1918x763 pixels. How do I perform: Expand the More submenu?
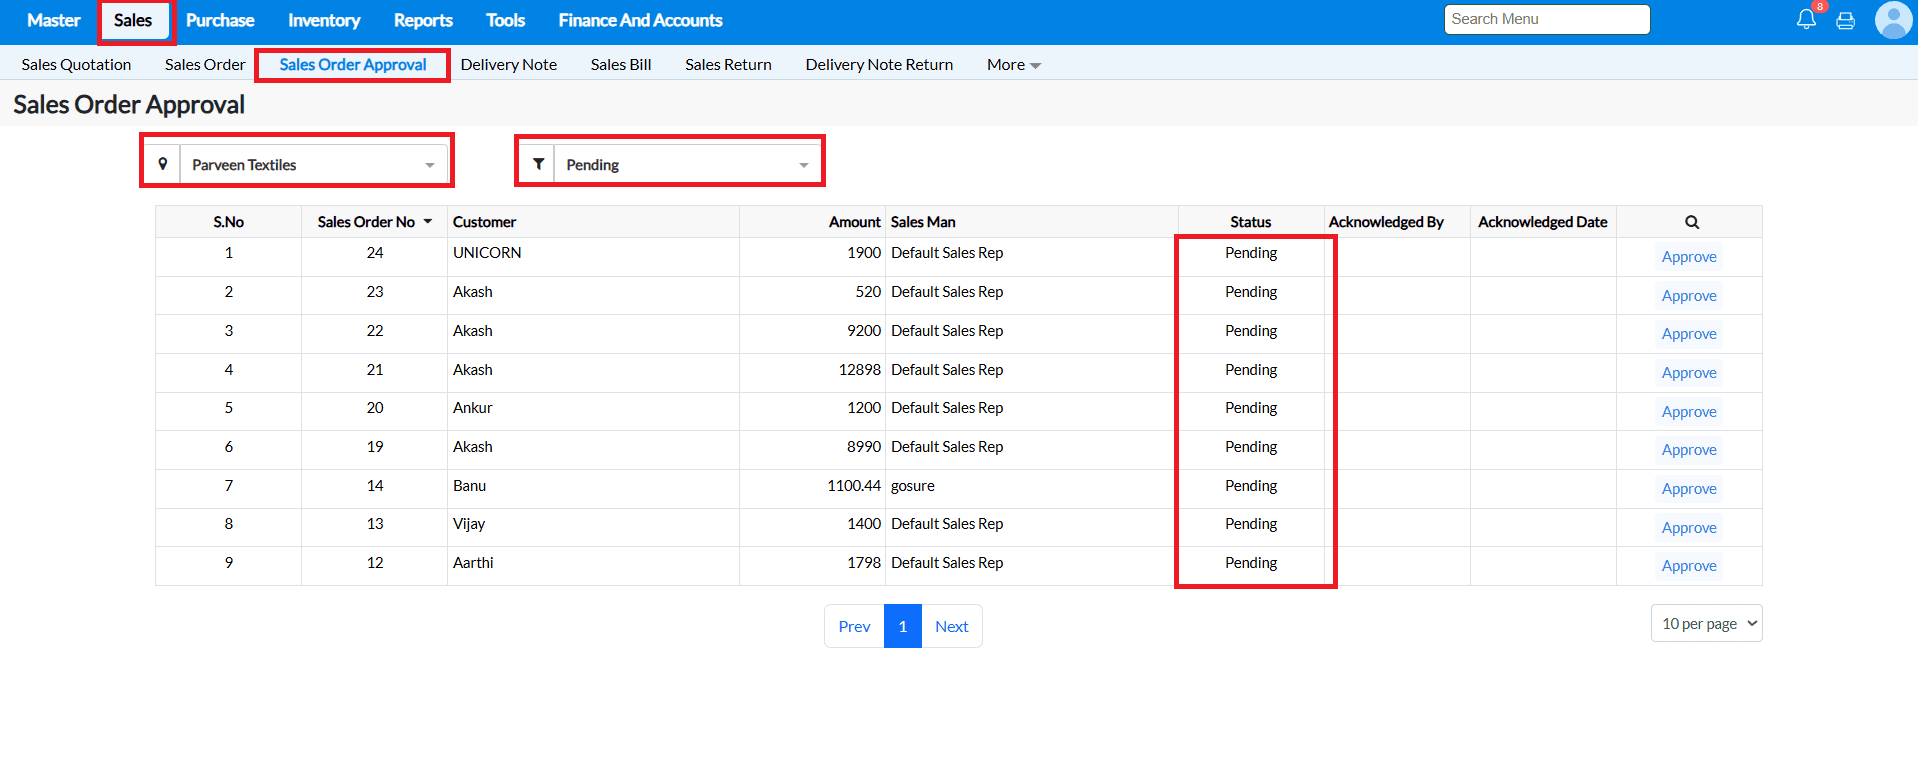(x=1013, y=65)
